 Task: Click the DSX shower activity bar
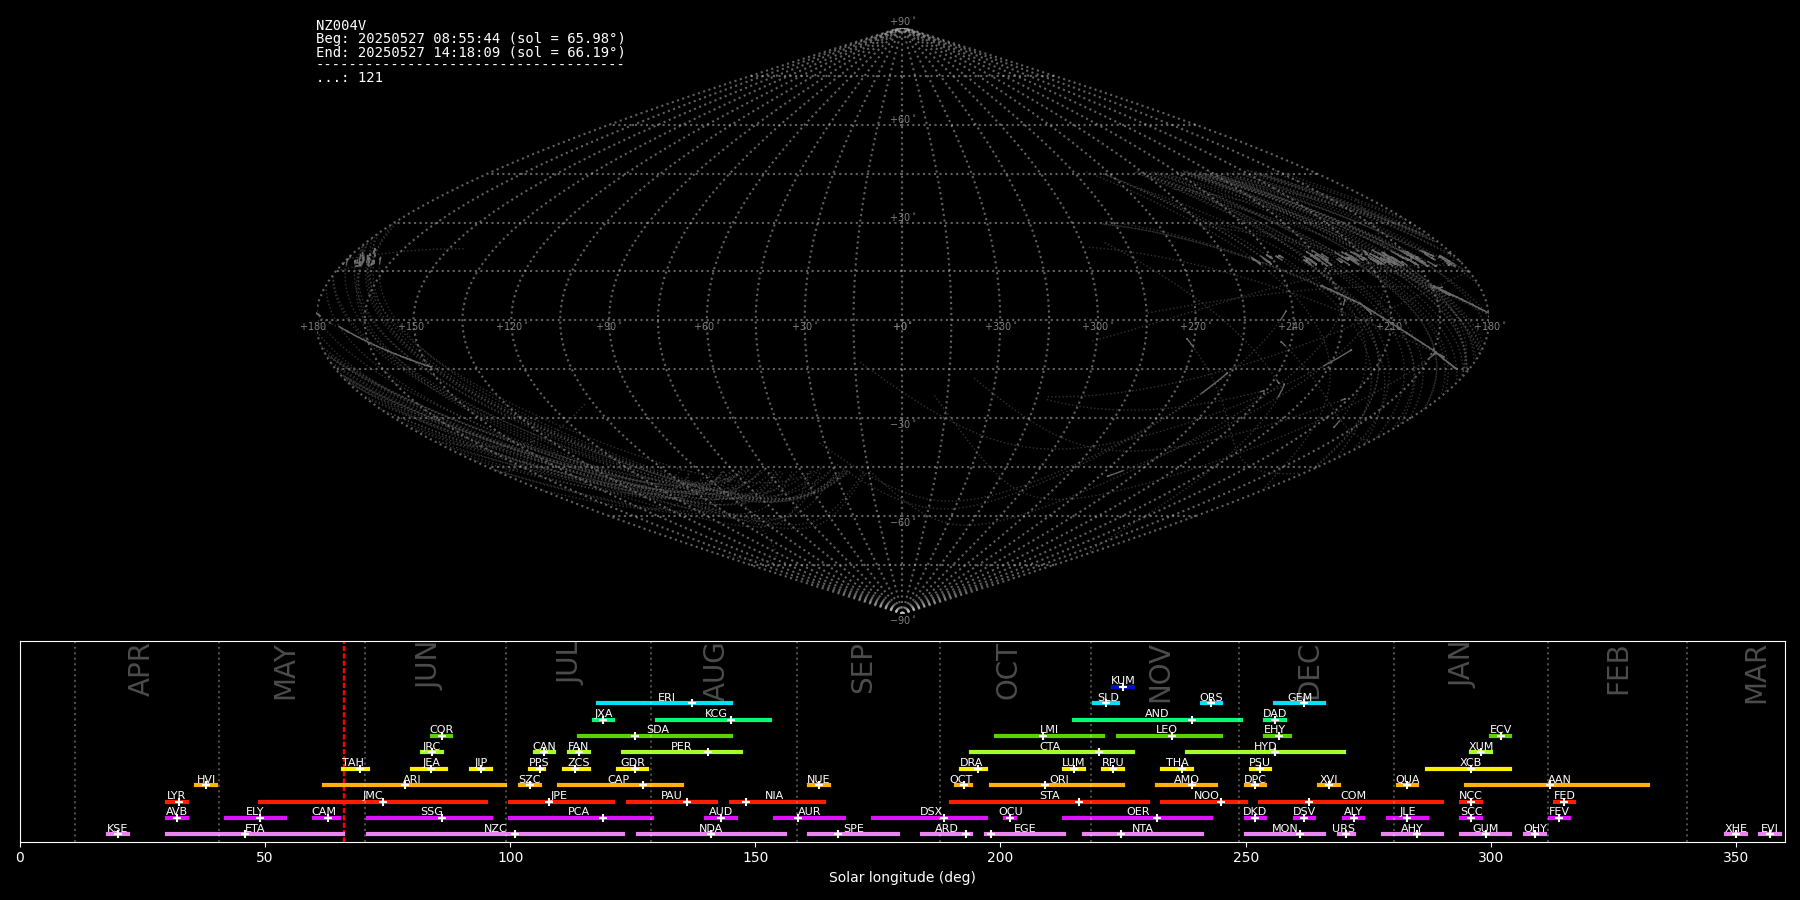coord(929,818)
